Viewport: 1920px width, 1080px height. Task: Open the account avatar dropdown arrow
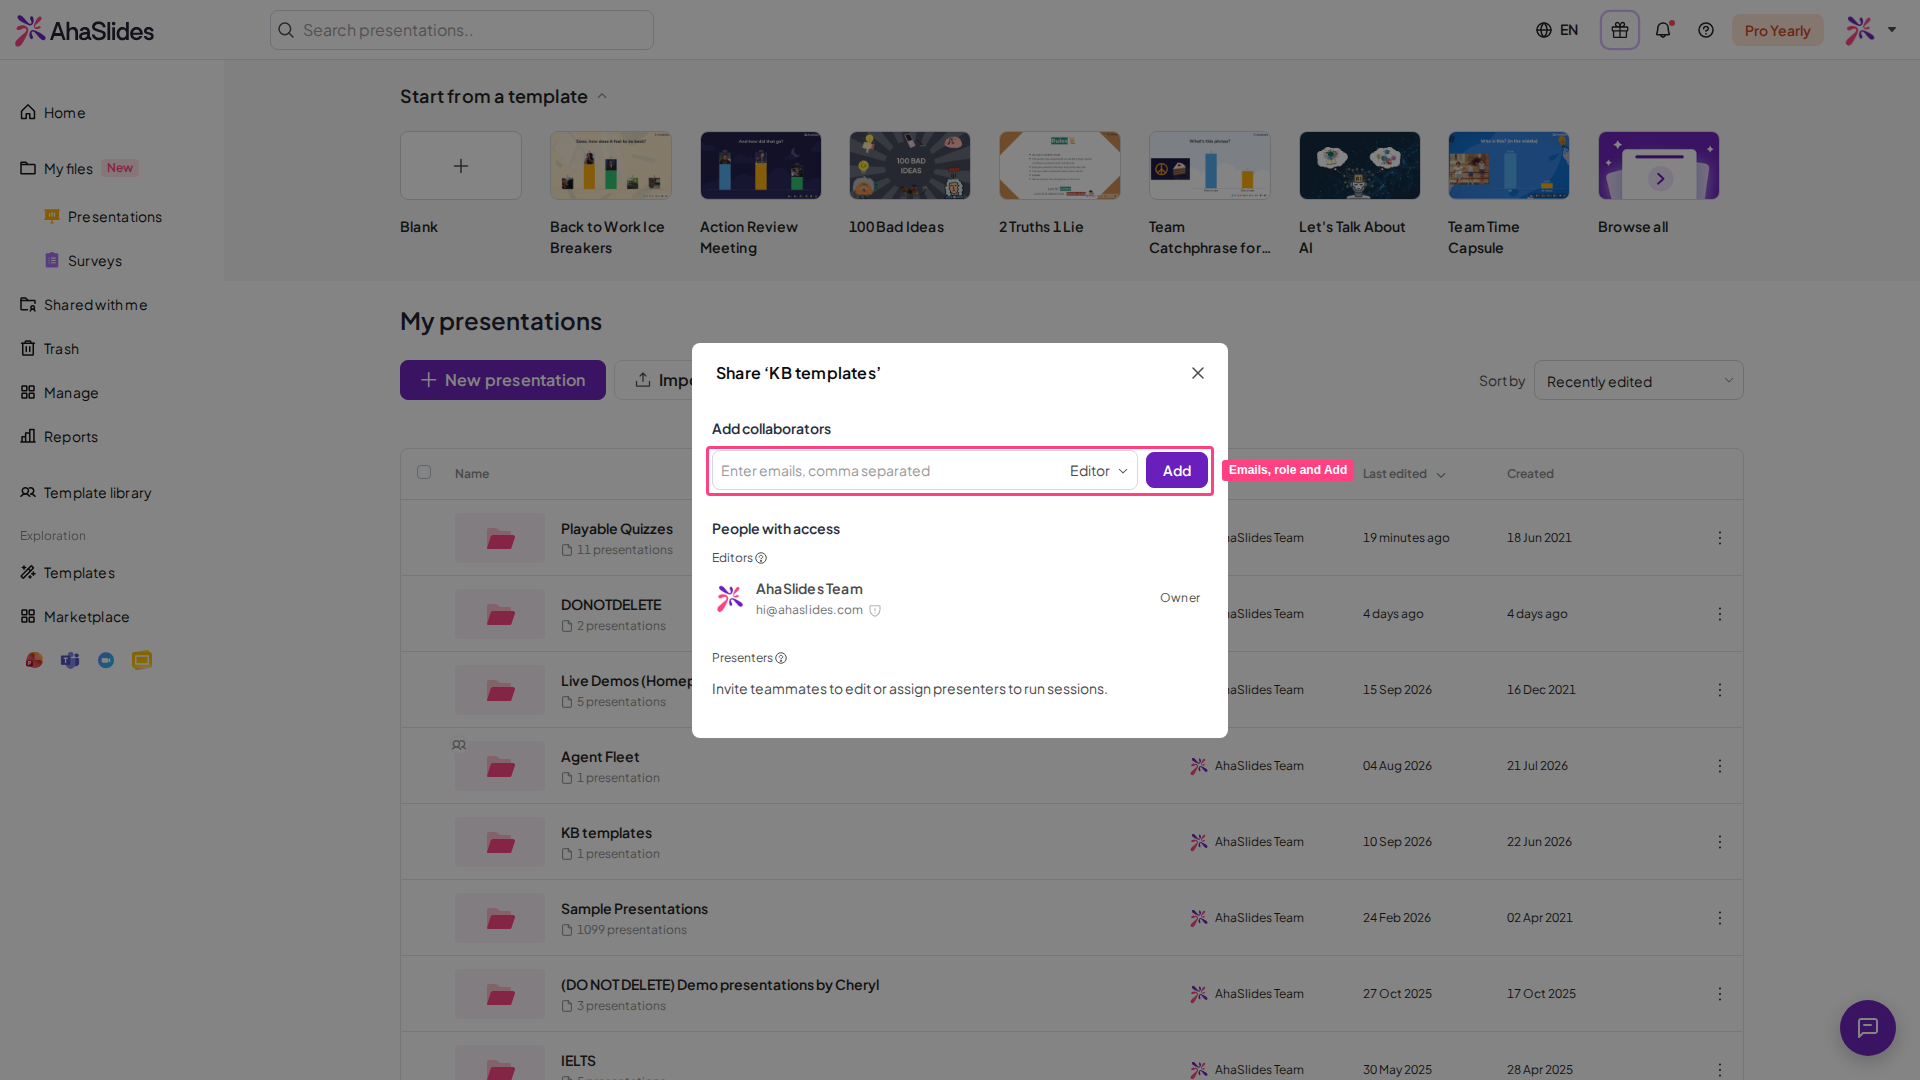coord(1892,30)
